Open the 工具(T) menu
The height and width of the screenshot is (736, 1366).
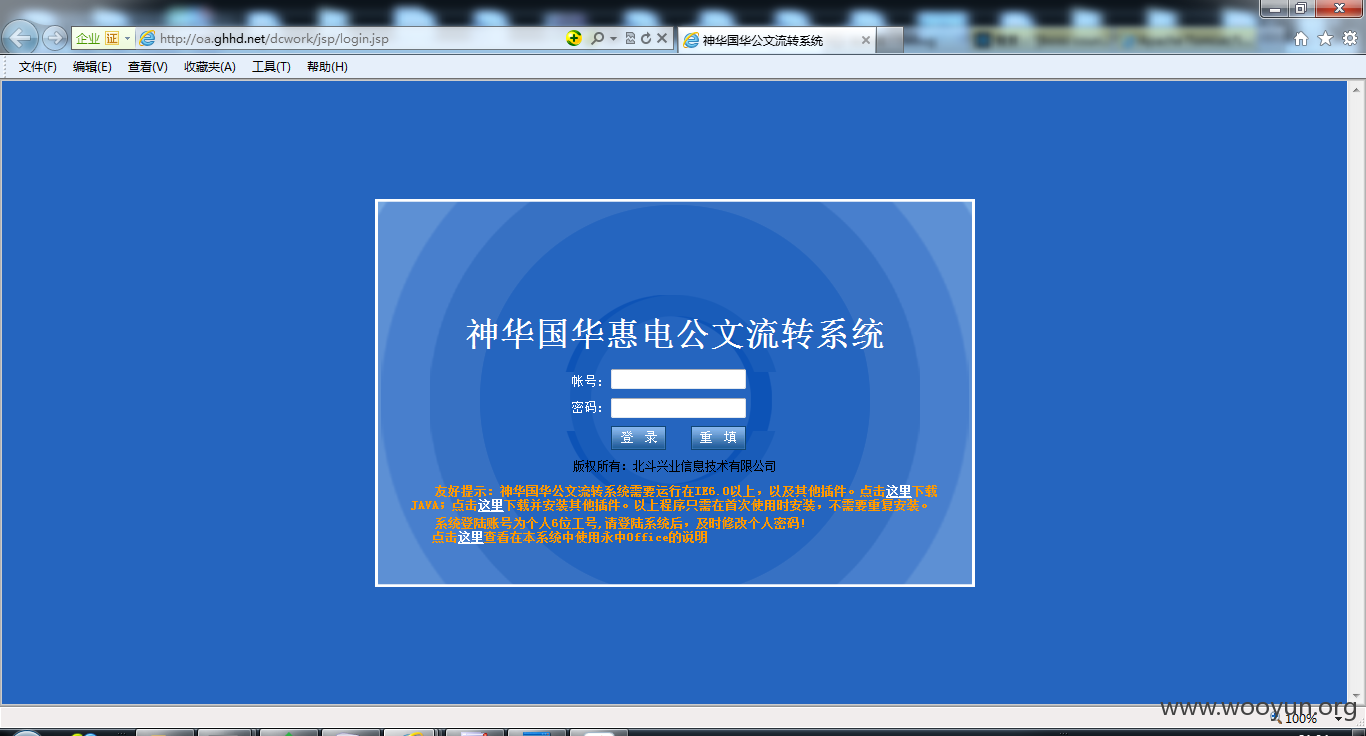point(271,67)
